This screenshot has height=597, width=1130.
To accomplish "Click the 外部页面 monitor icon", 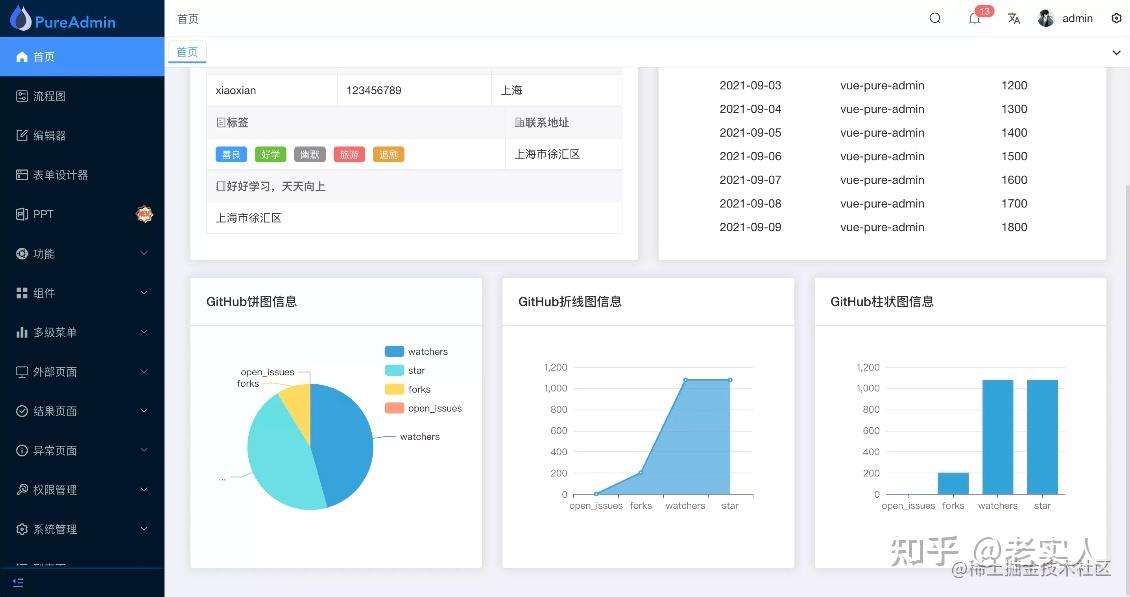I will [x=22, y=372].
